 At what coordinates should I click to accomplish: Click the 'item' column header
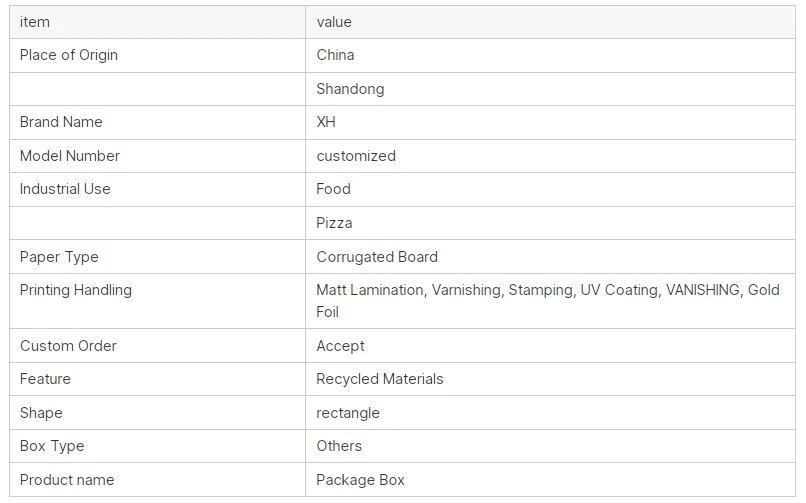coord(157,22)
